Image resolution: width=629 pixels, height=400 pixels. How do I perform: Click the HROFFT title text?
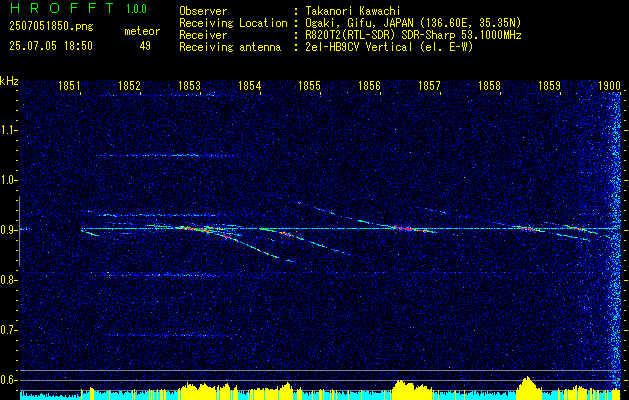62,8
